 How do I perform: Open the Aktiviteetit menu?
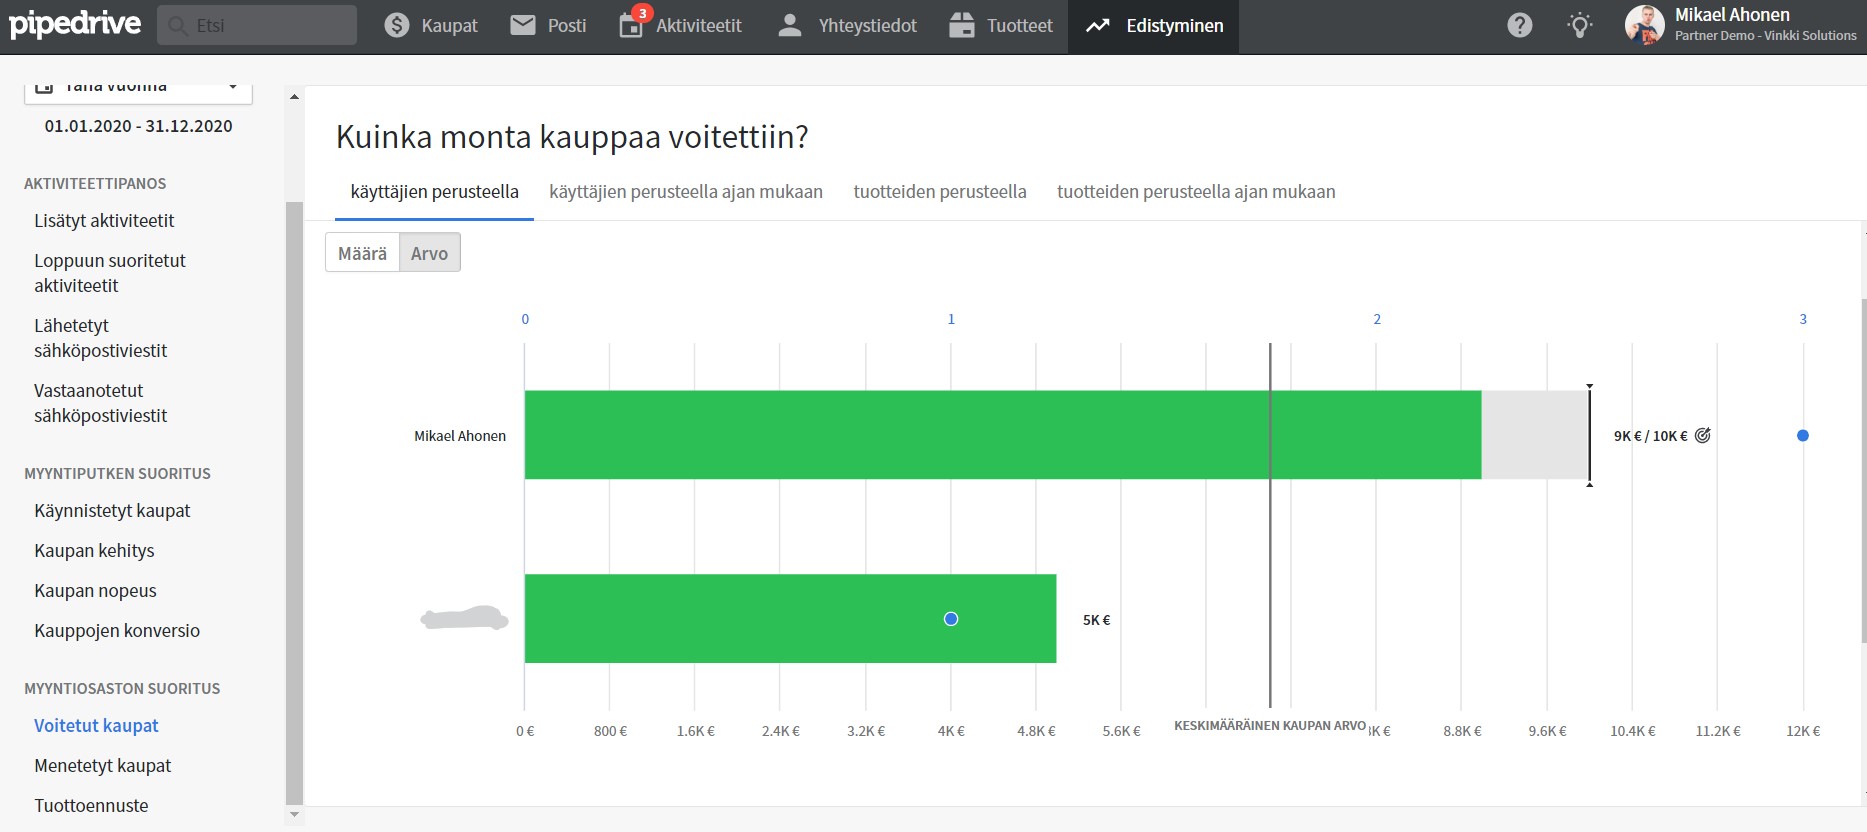(681, 26)
